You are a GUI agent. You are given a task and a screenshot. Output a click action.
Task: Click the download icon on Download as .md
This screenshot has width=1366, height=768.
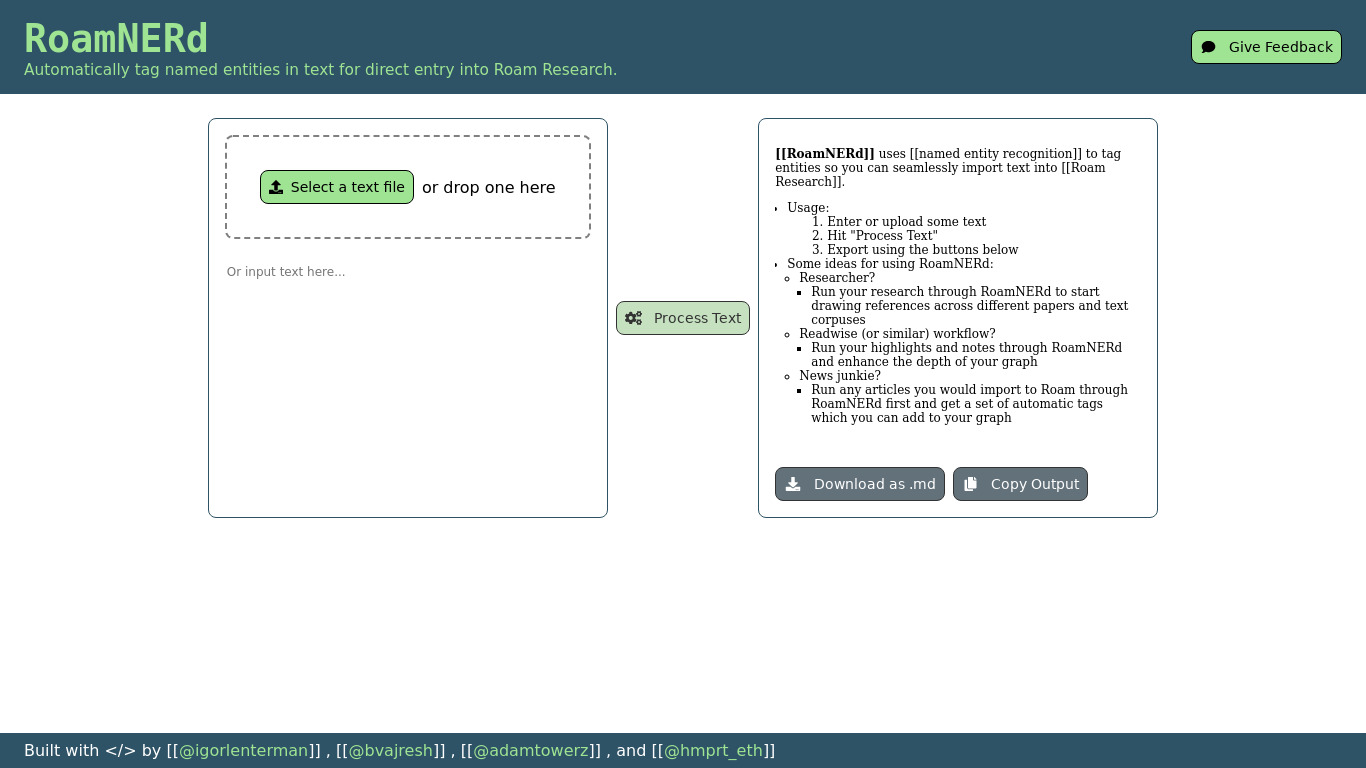click(x=793, y=484)
